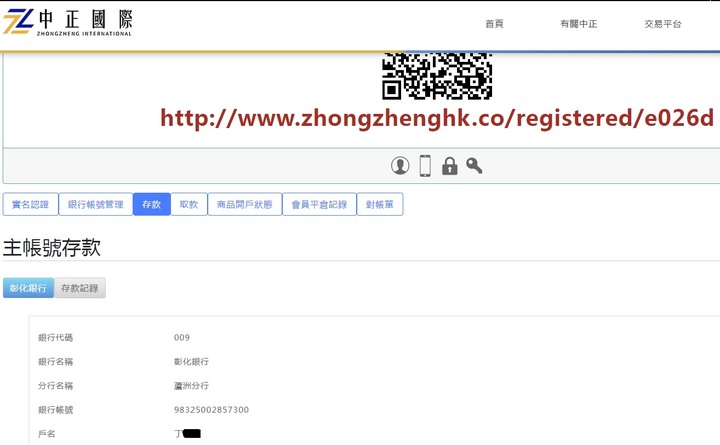Viewport: 720px width, 445px height.
Task: Open the 交易平台 menu item
Action: click(663, 24)
